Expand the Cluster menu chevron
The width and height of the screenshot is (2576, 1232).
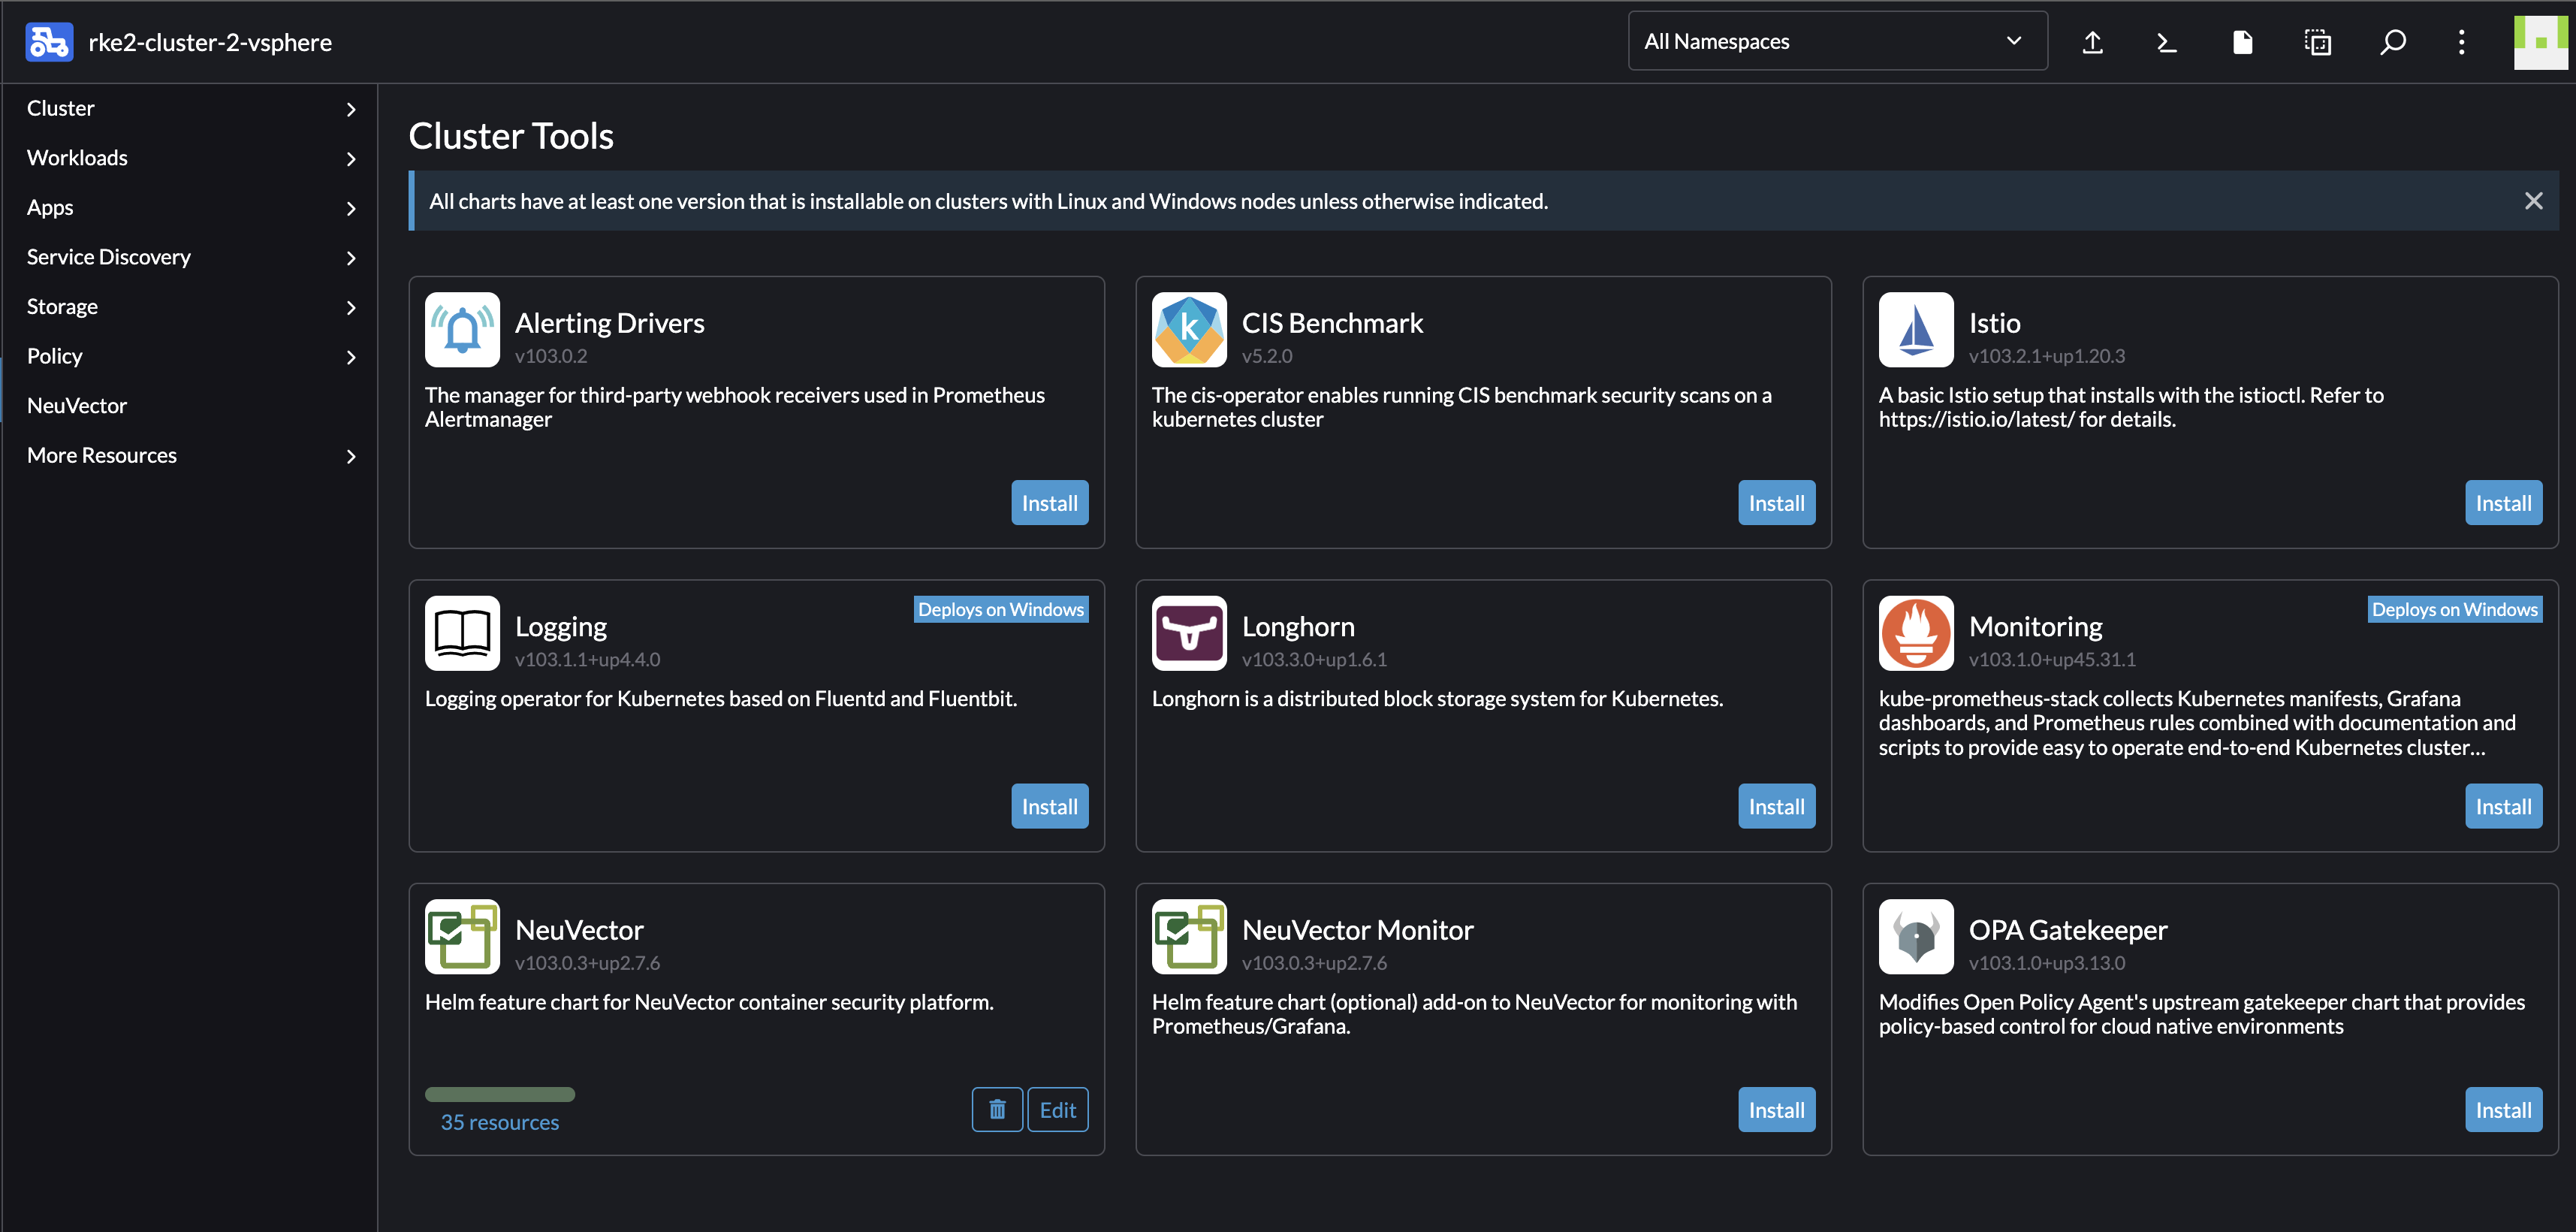pos(351,109)
